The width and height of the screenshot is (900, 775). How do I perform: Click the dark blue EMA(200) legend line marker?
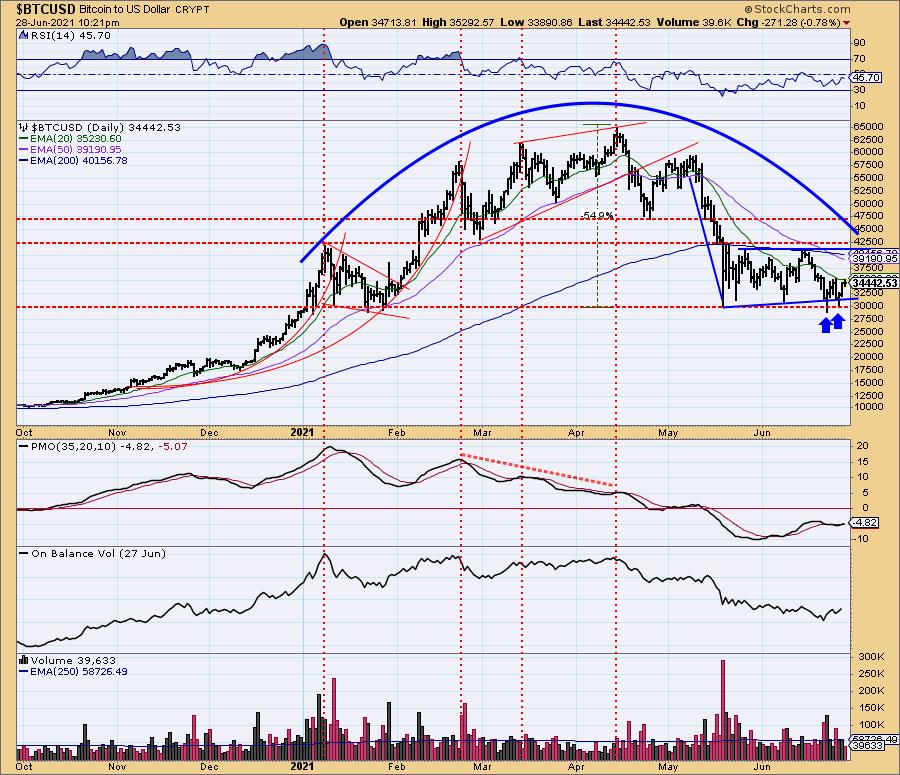tap(24, 161)
